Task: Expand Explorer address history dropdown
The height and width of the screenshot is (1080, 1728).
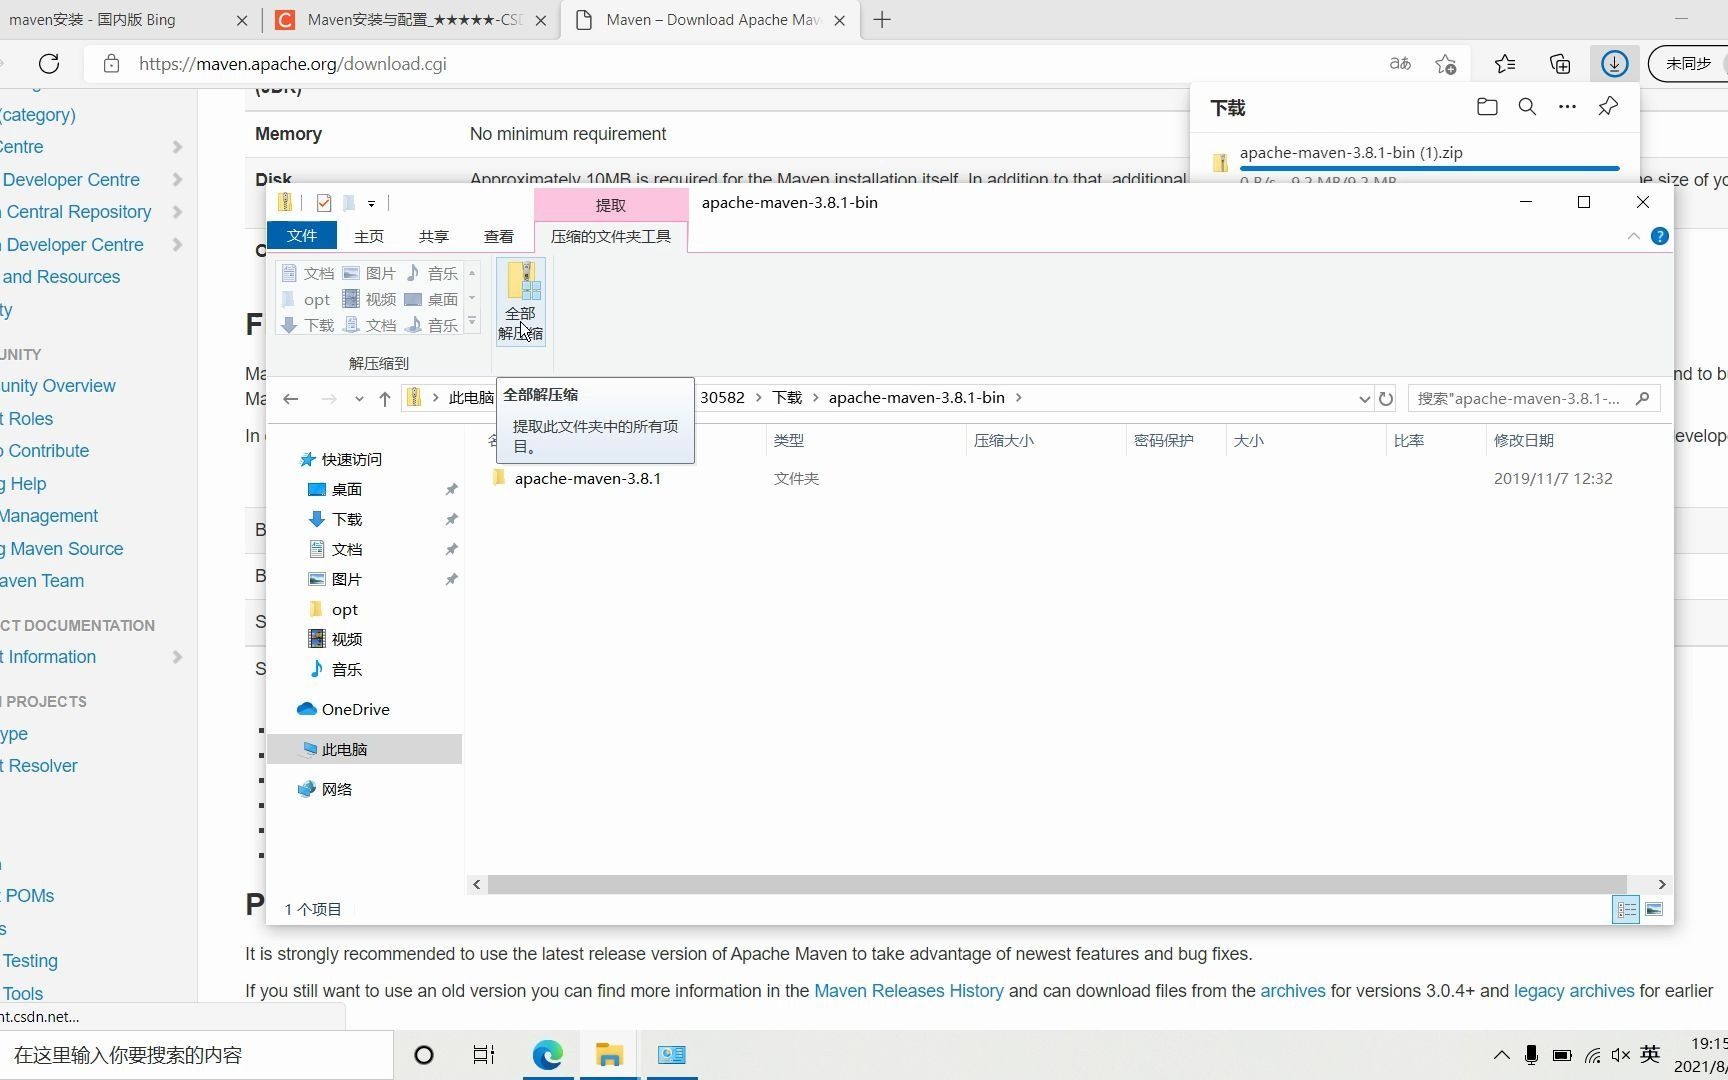Action: pyautogui.click(x=1363, y=398)
